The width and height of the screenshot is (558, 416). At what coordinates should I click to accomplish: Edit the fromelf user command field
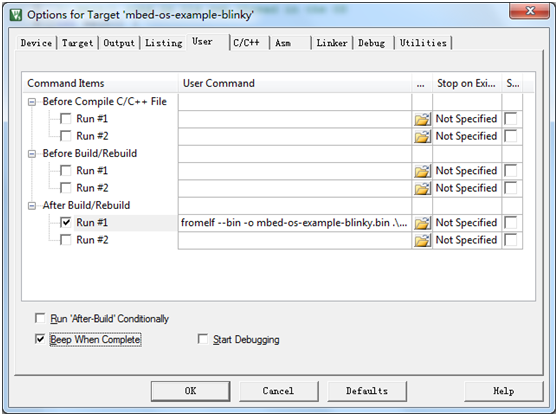pos(295,223)
